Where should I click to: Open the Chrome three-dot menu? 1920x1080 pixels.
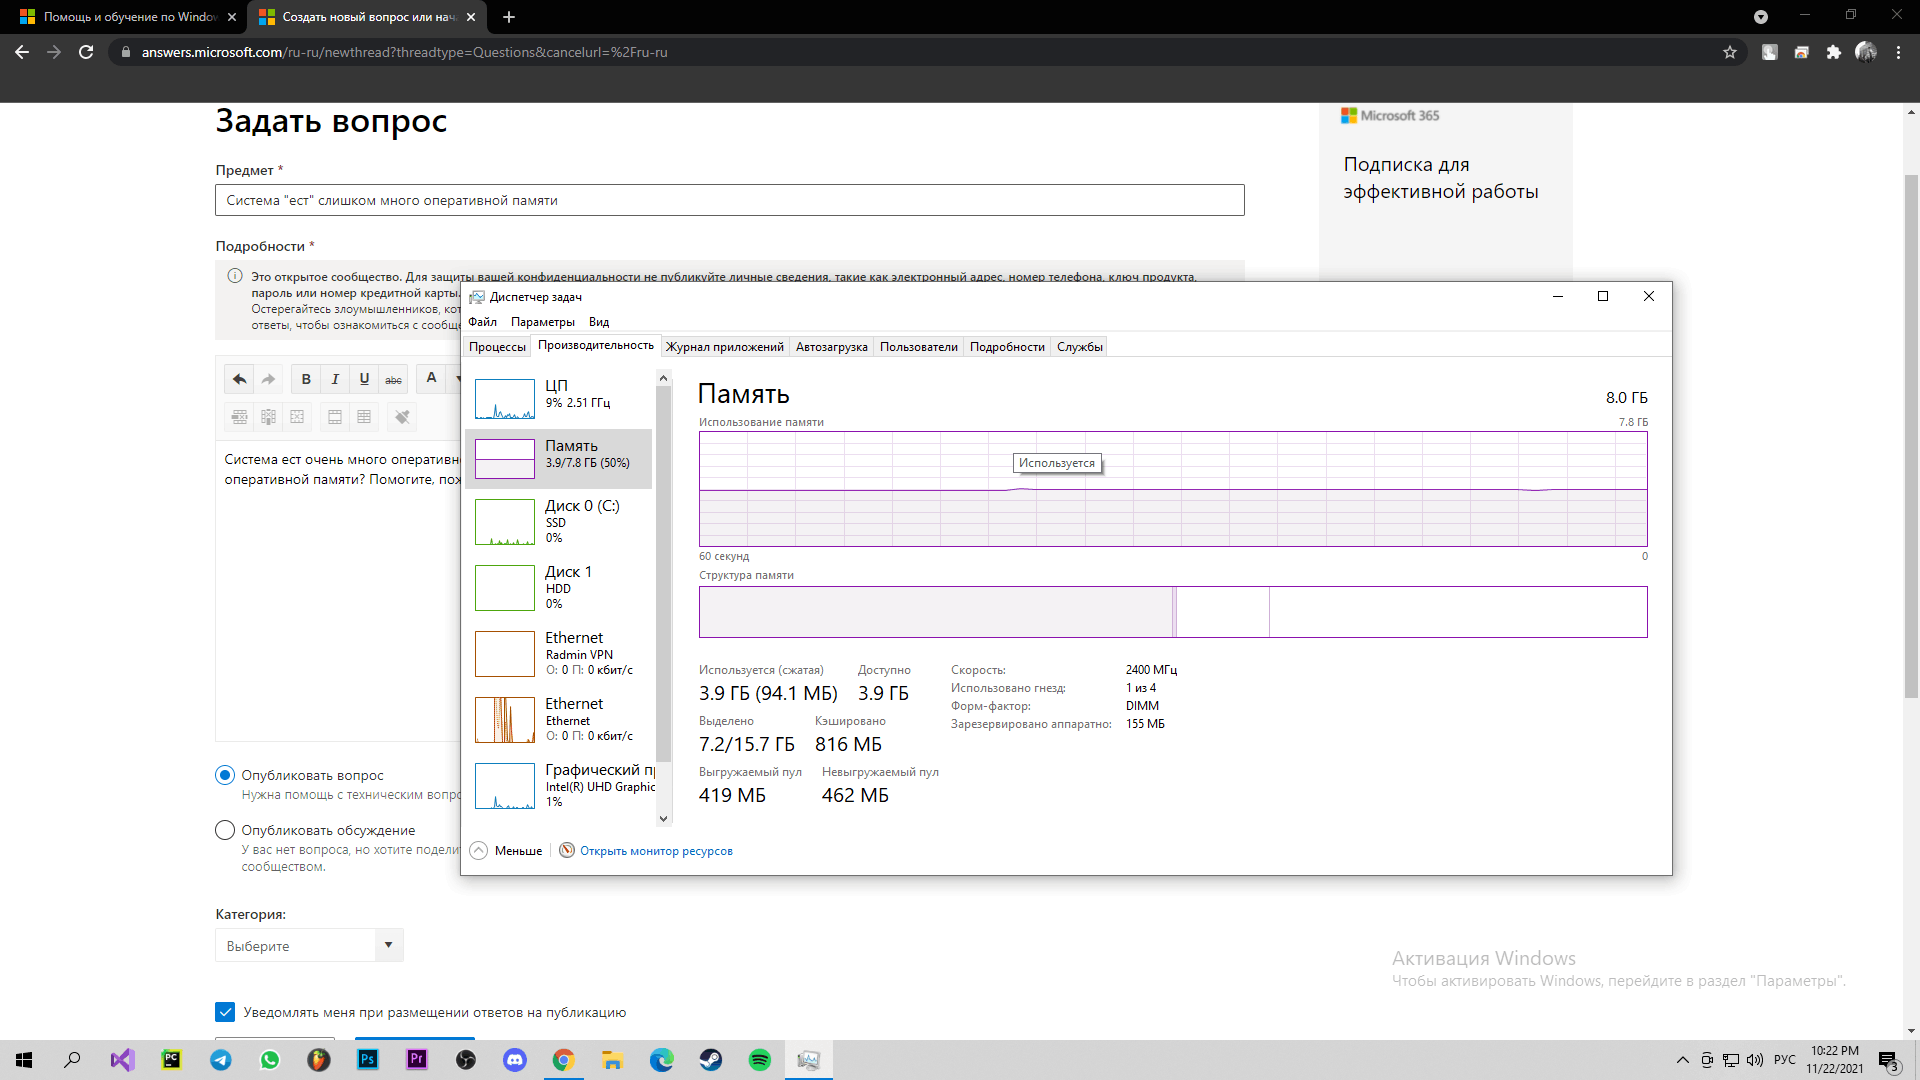pyautogui.click(x=1898, y=52)
